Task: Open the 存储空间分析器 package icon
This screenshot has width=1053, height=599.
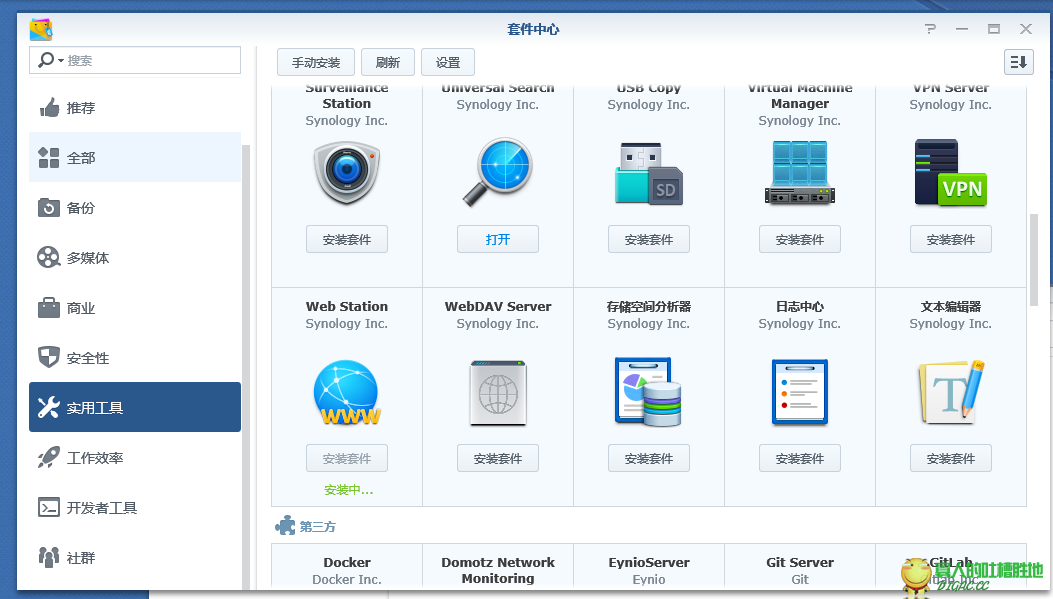Action: click(649, 392)
